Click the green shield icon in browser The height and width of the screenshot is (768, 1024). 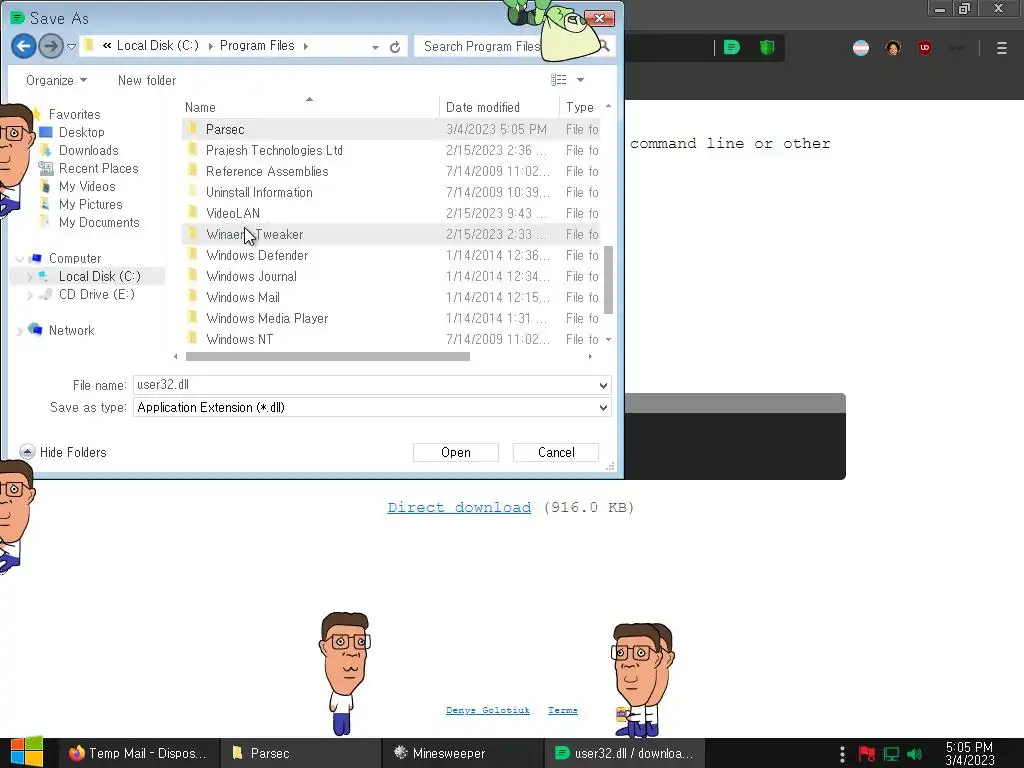767,47
